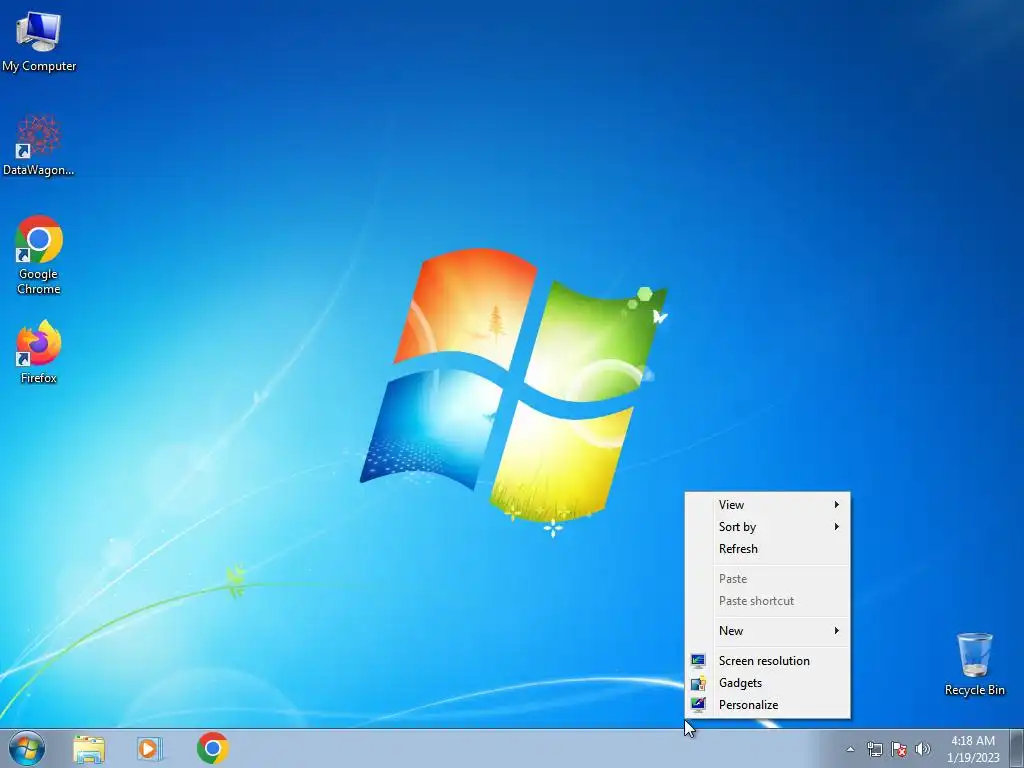Choose Personalize in the context menu

(x=767, y=705)
